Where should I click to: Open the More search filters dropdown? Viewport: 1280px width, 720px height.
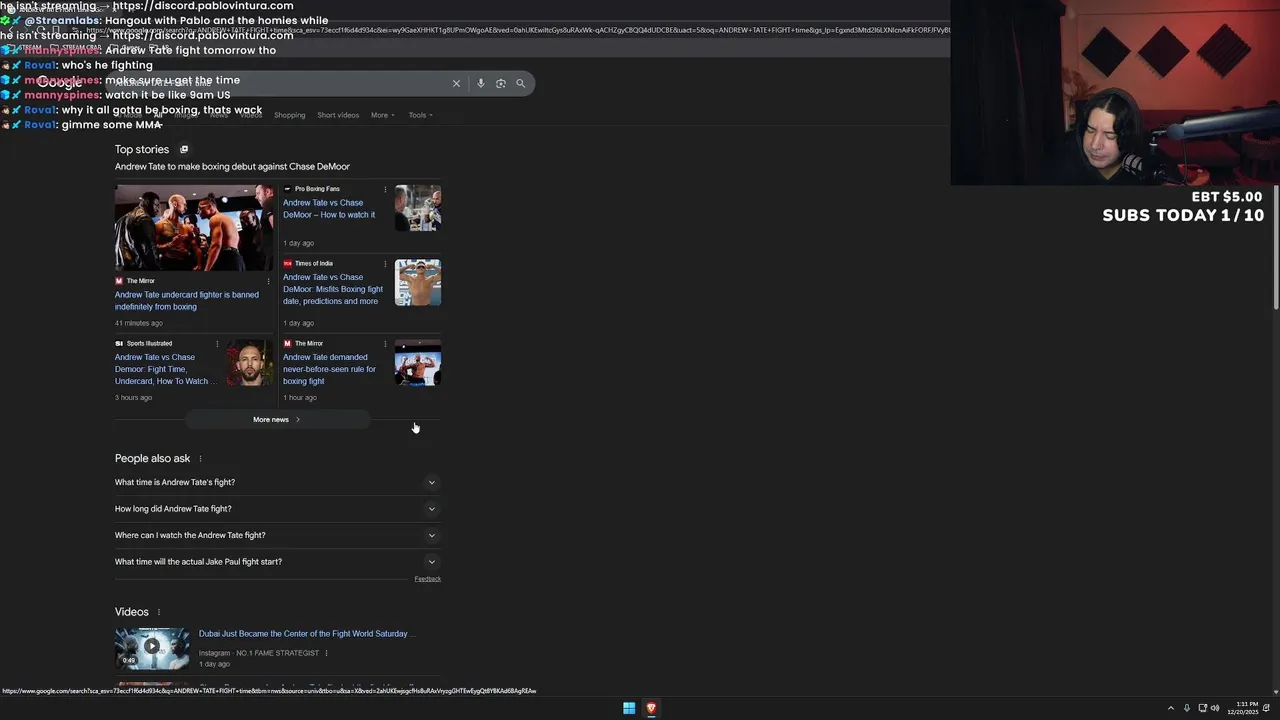pos(383,115)
